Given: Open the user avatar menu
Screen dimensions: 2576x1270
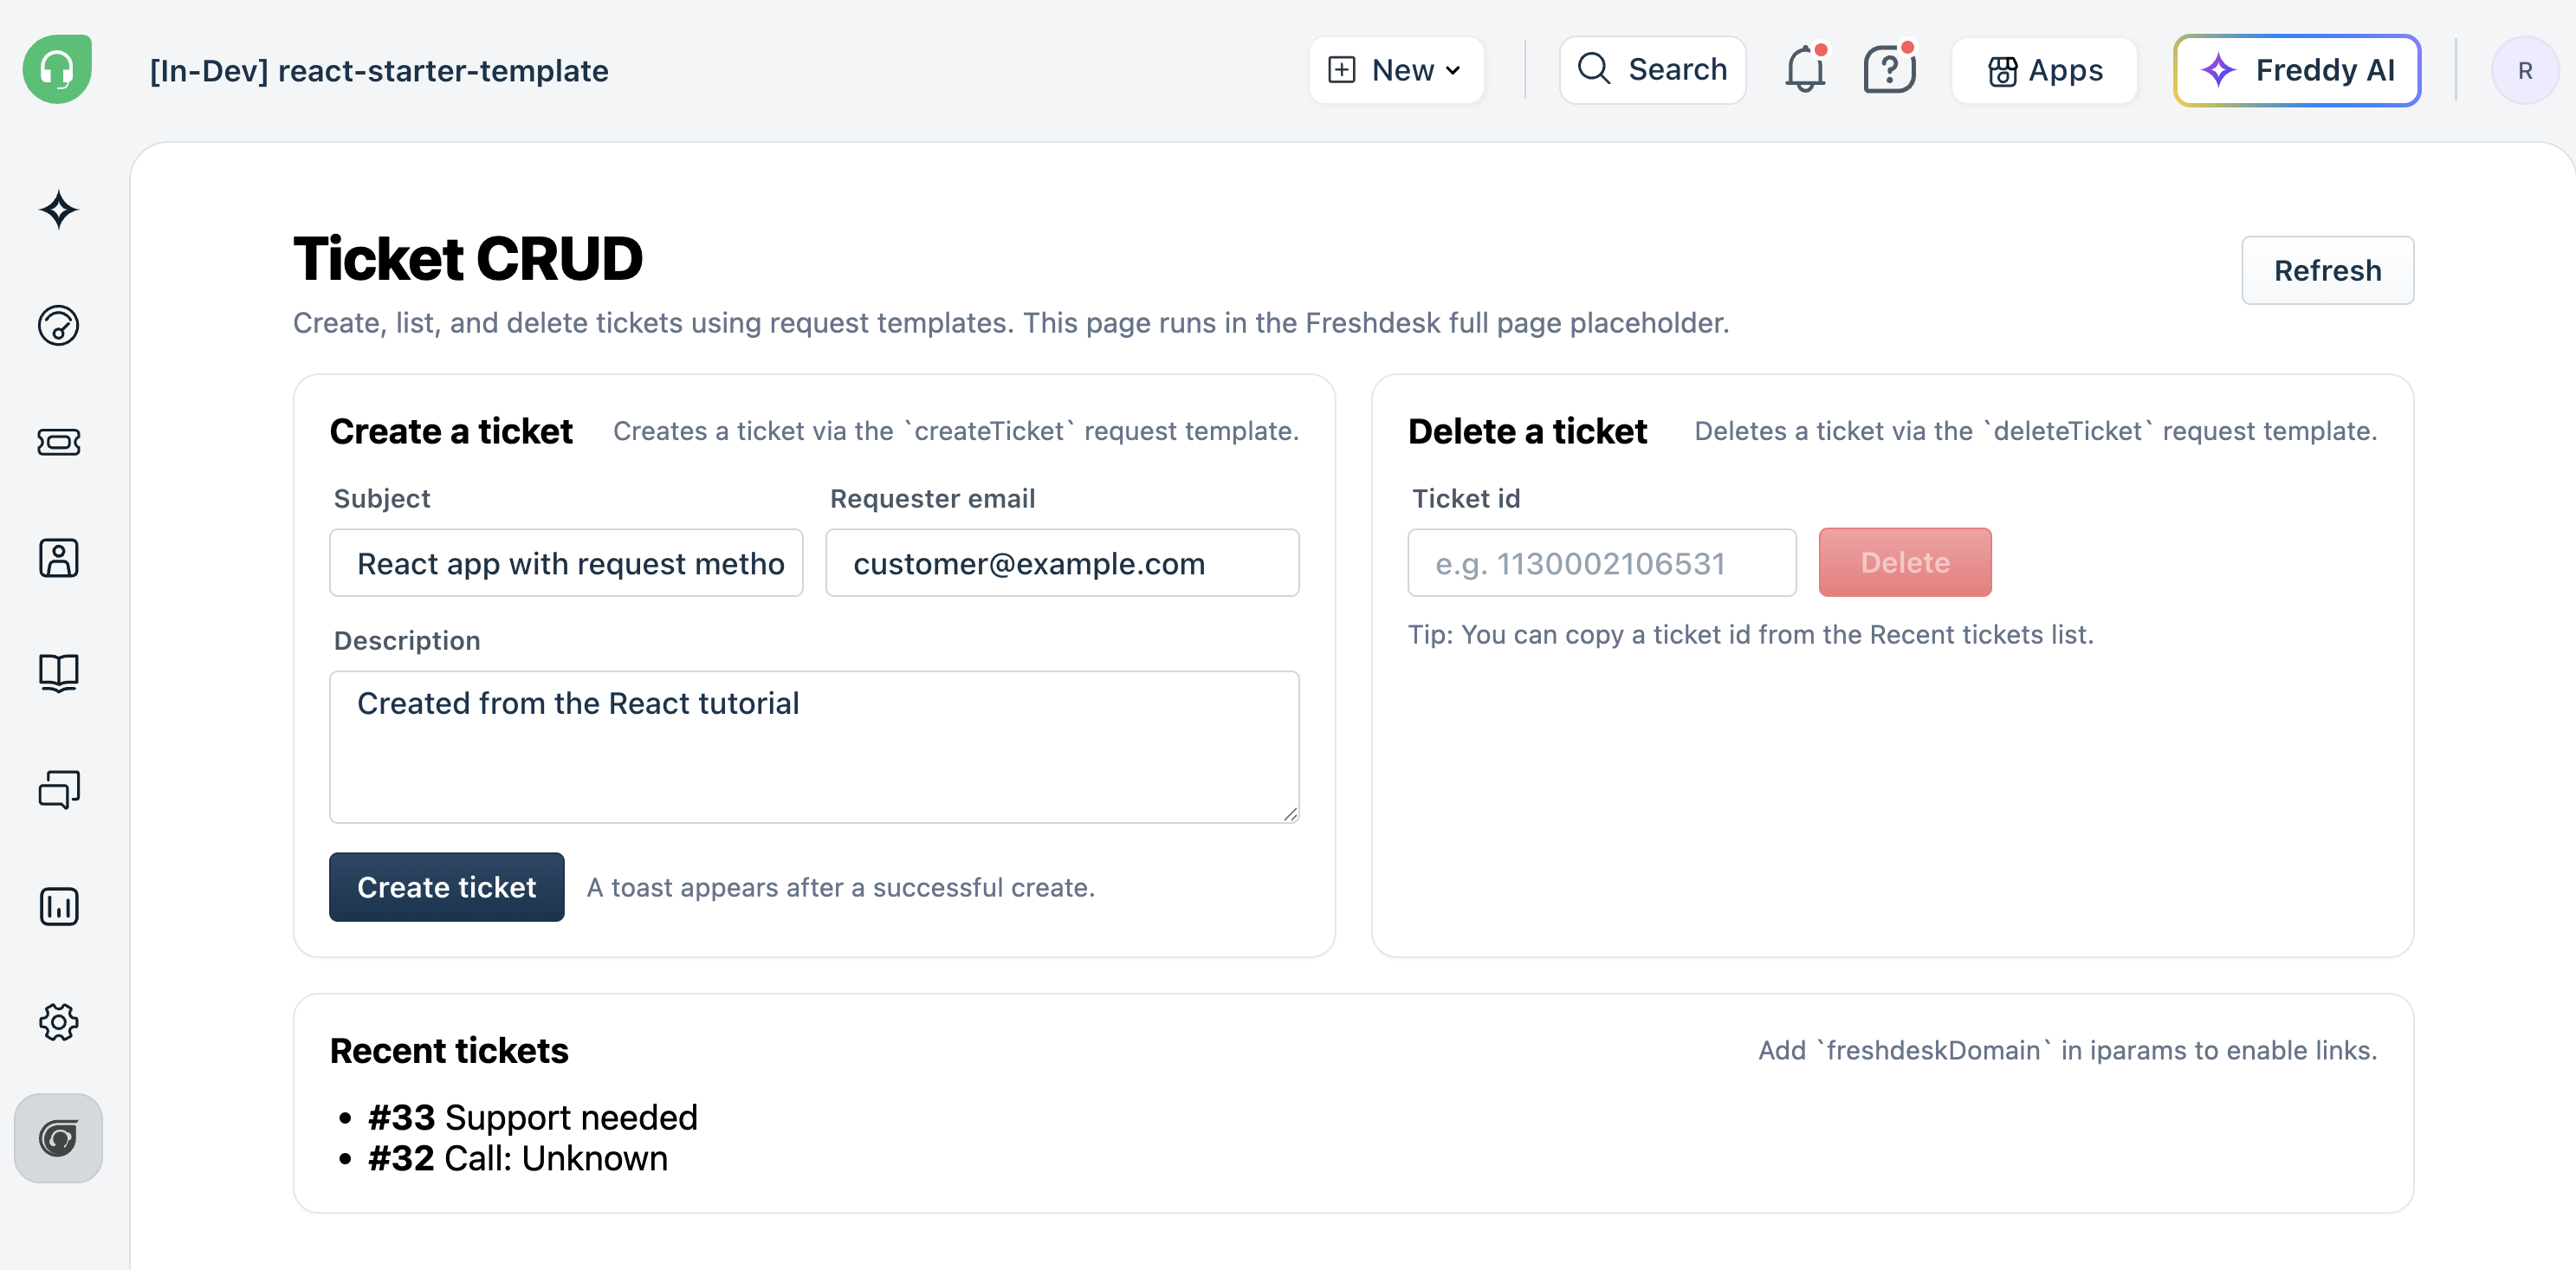Looking at the screenshot, I should (x=2525, y=69).
